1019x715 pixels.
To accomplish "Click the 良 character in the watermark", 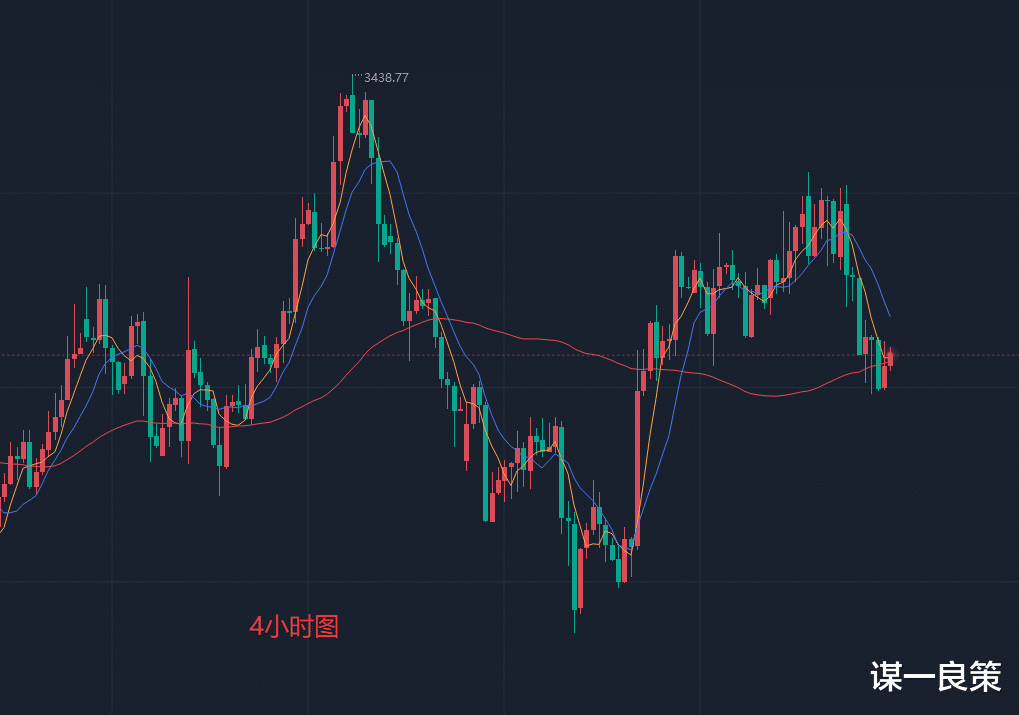I will click(x=952, y=678).
